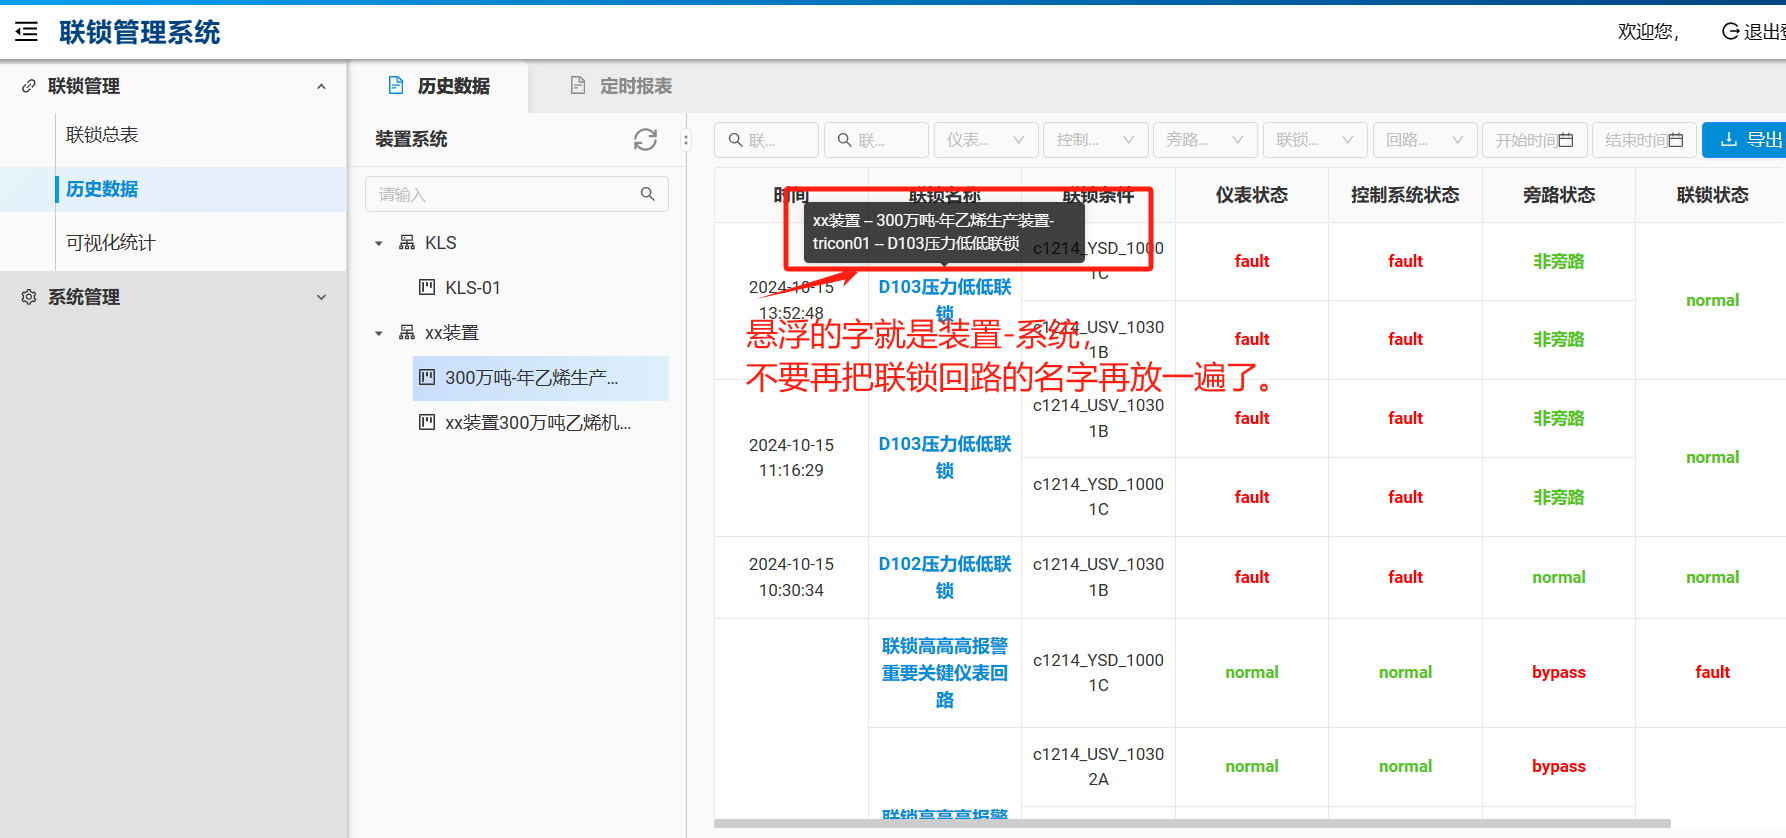Open the 控制 system status dropdown
Screen dimensions: 1786x838
pos(1095,140)
